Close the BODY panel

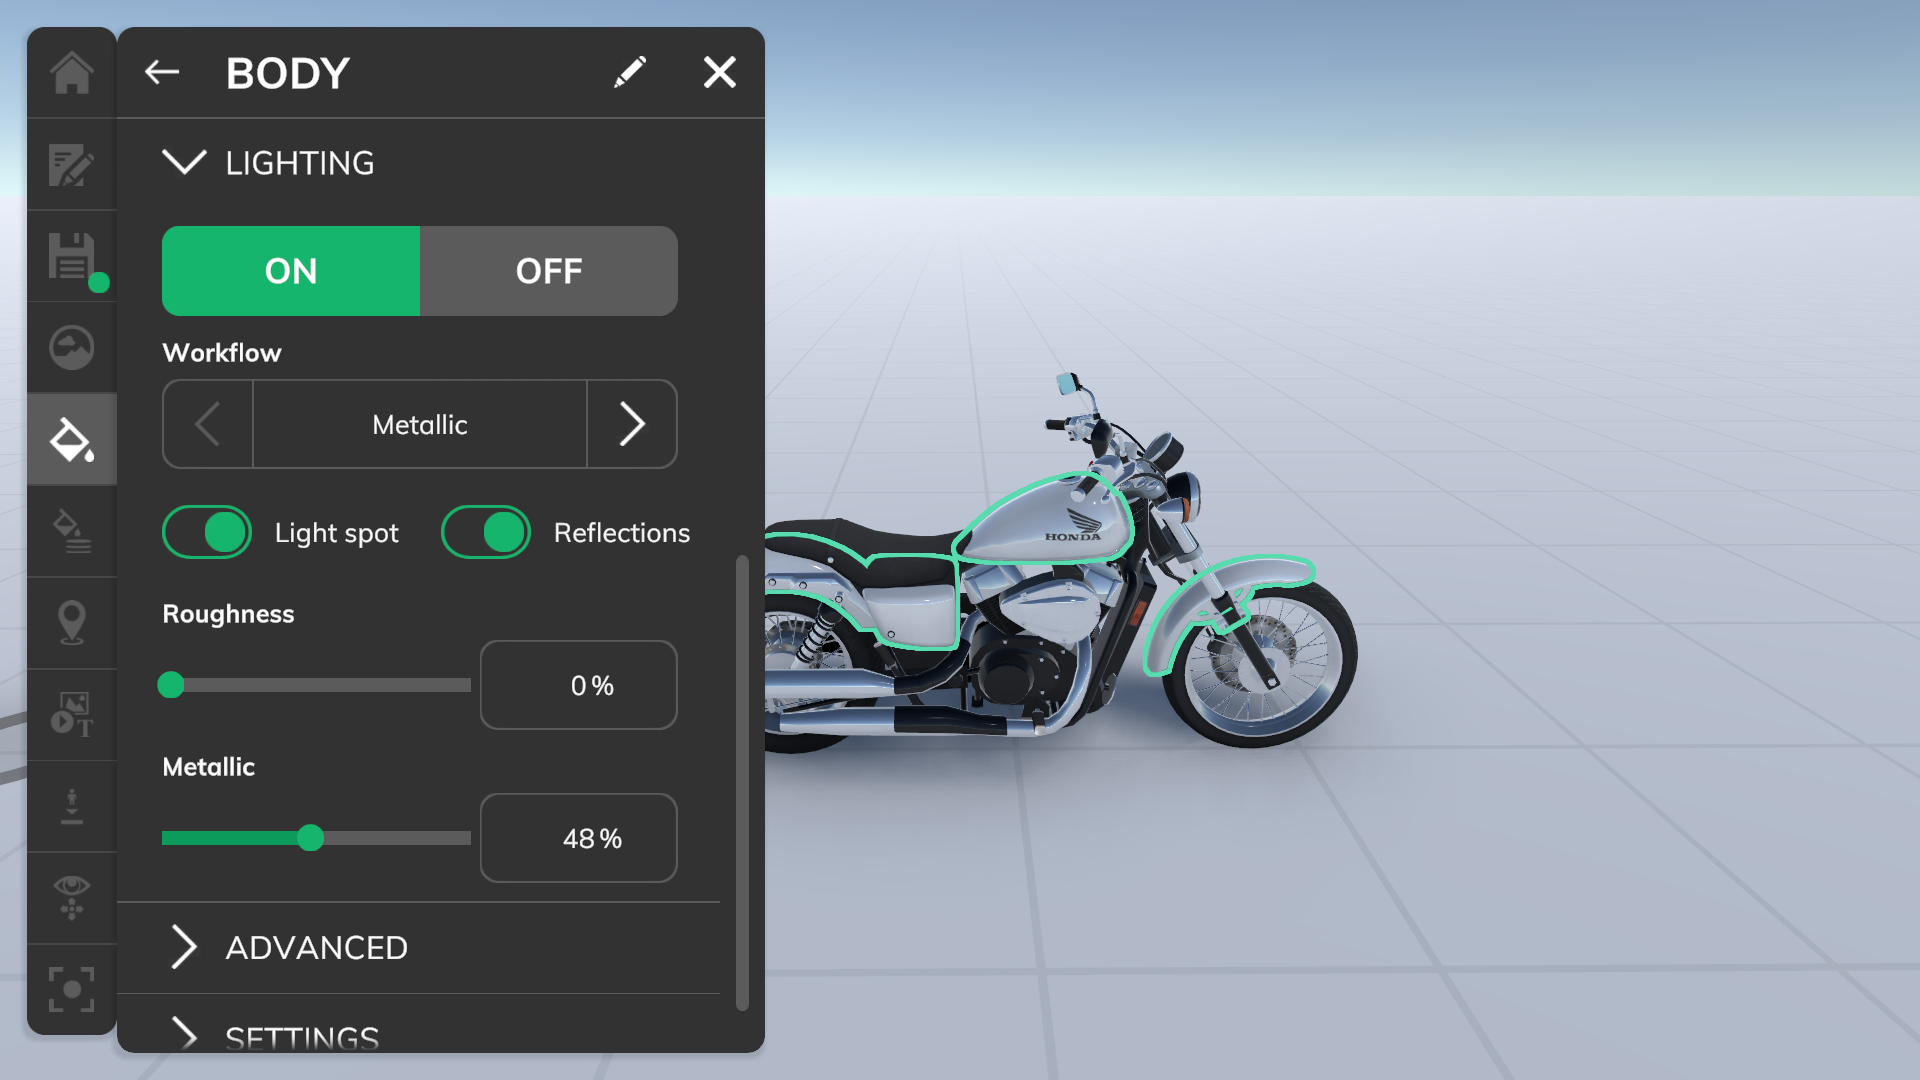tap(720, 72)
